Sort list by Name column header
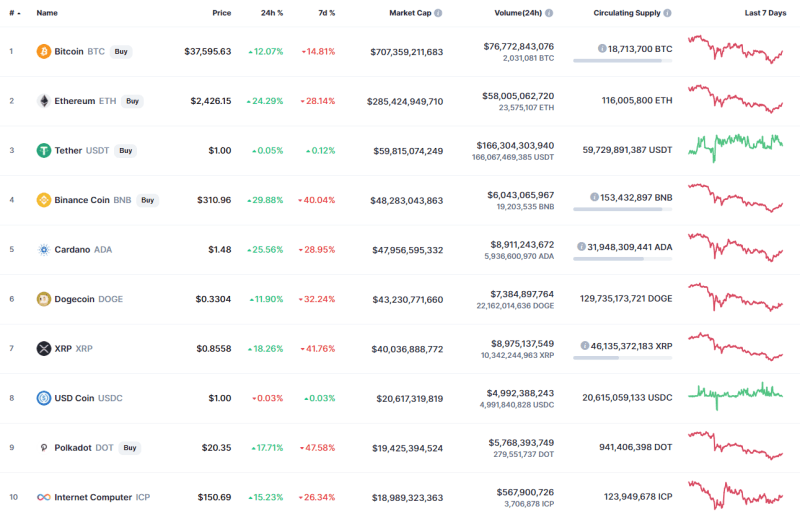Image resolution: width=800 pixels, height=517 pixels. [47, 13]
